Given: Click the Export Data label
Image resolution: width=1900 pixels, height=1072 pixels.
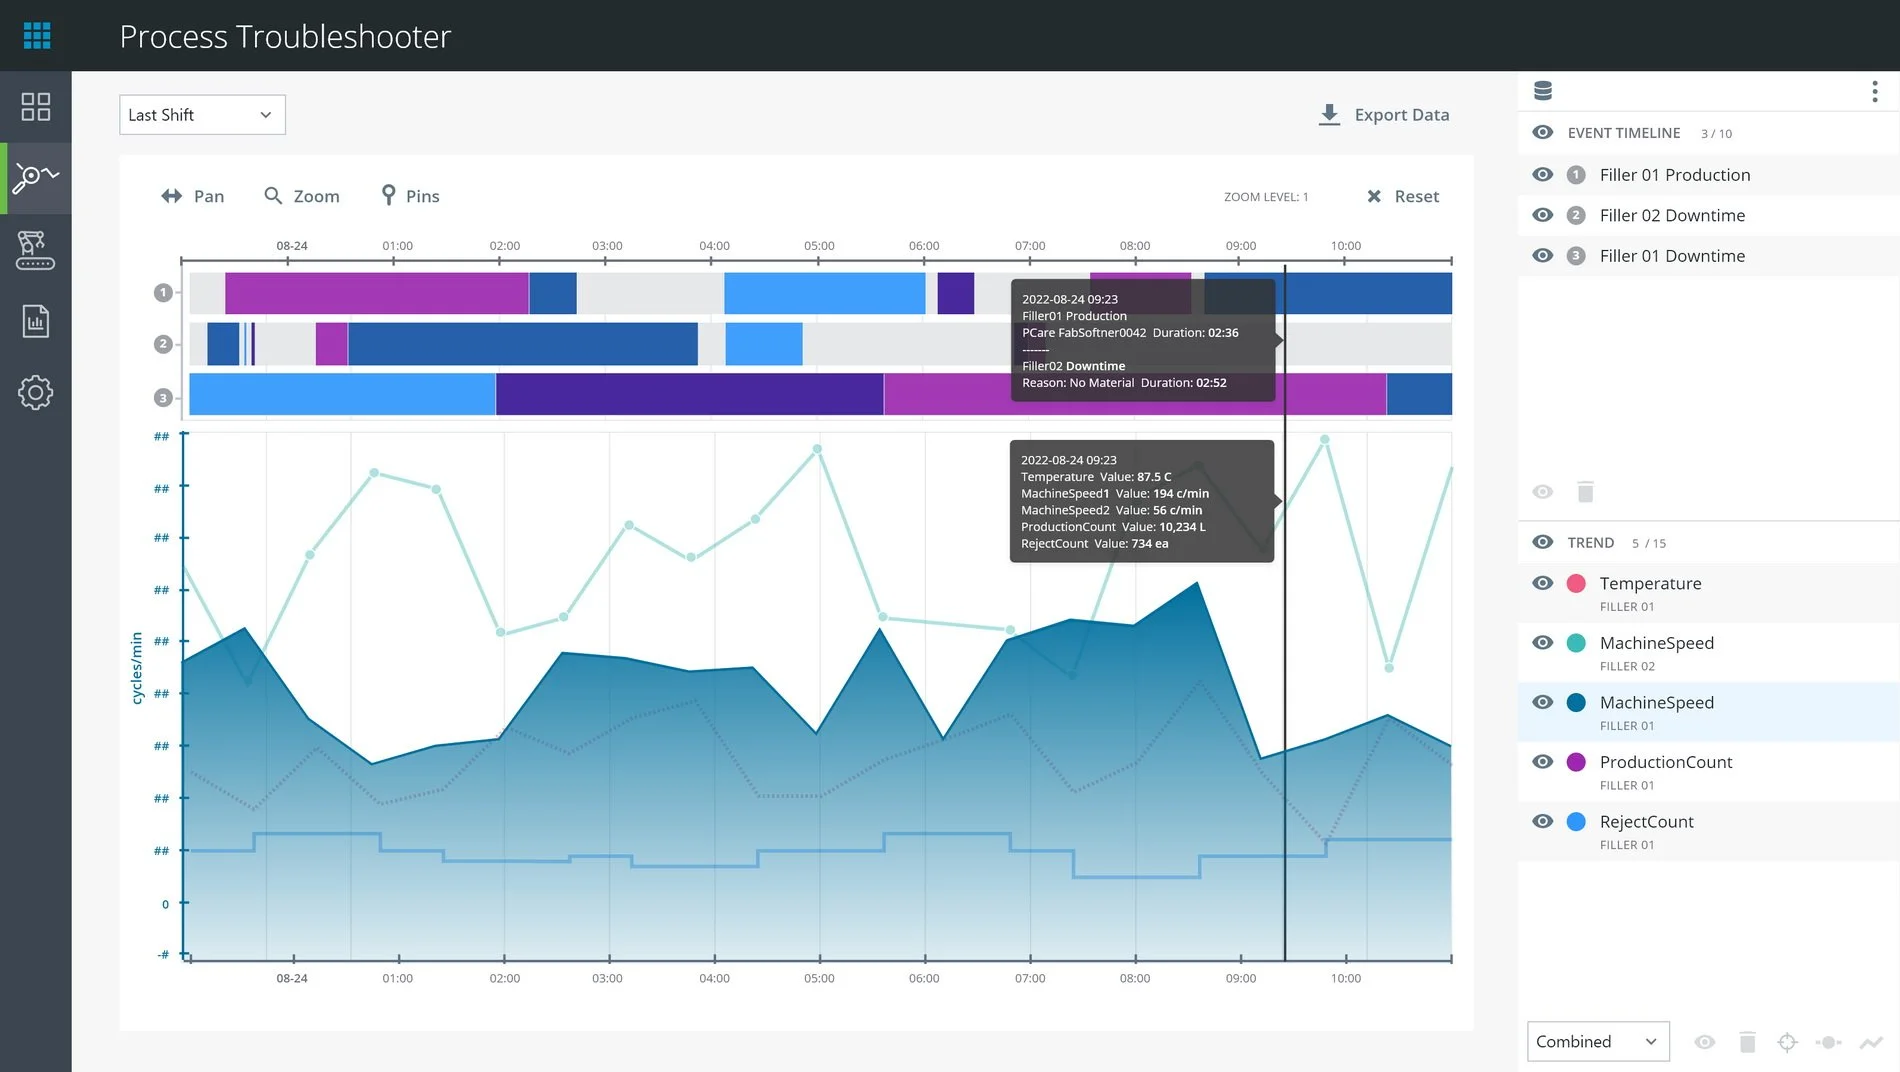Looking at the screenshot, I should point(1402,115).
